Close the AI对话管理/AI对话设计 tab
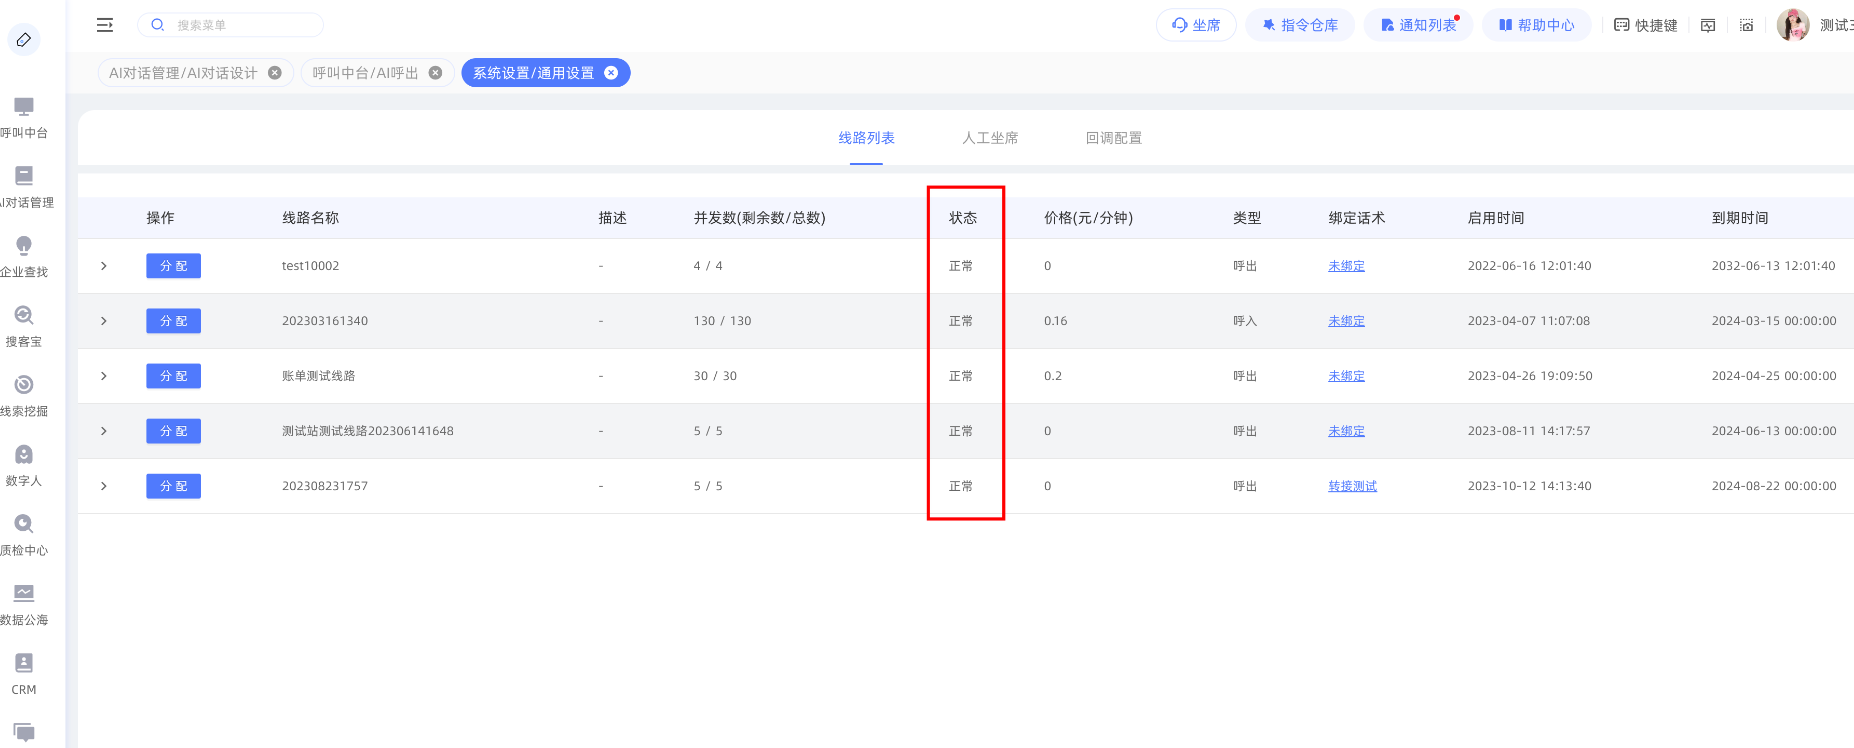Screen dimensions: 1854x748 coord(275,73)
